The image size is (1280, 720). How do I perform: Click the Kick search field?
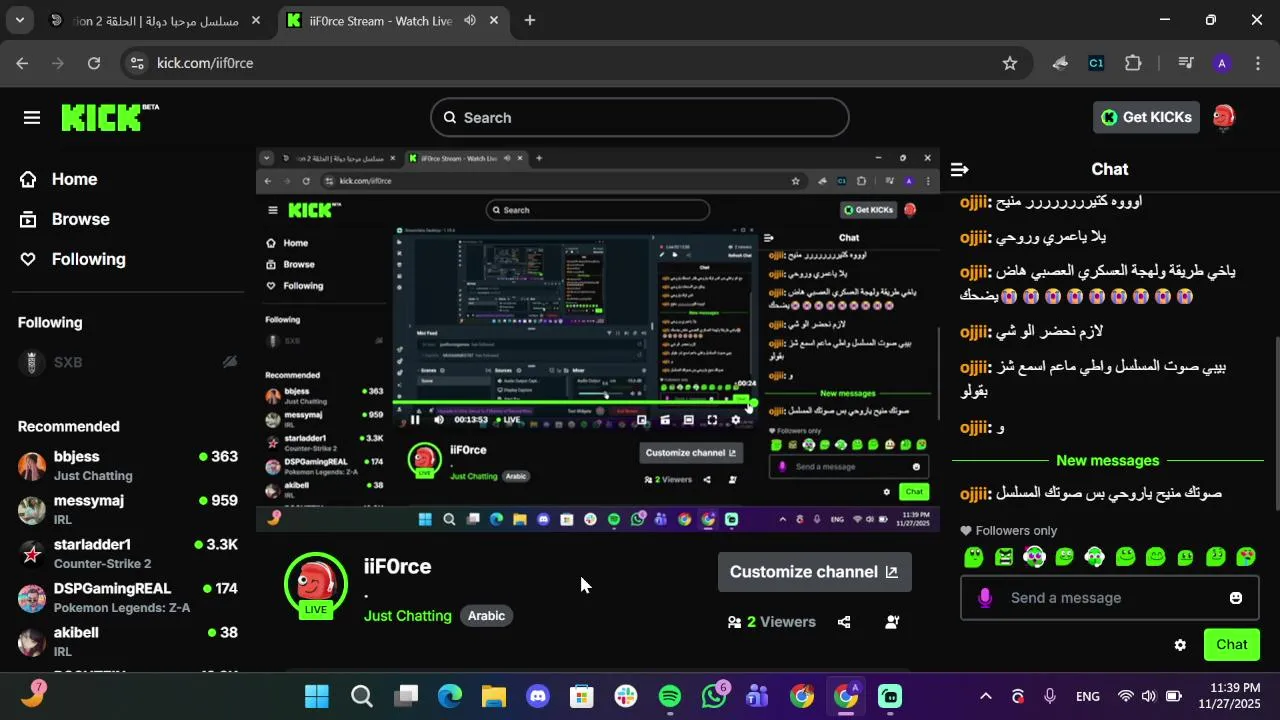[640, 118]
